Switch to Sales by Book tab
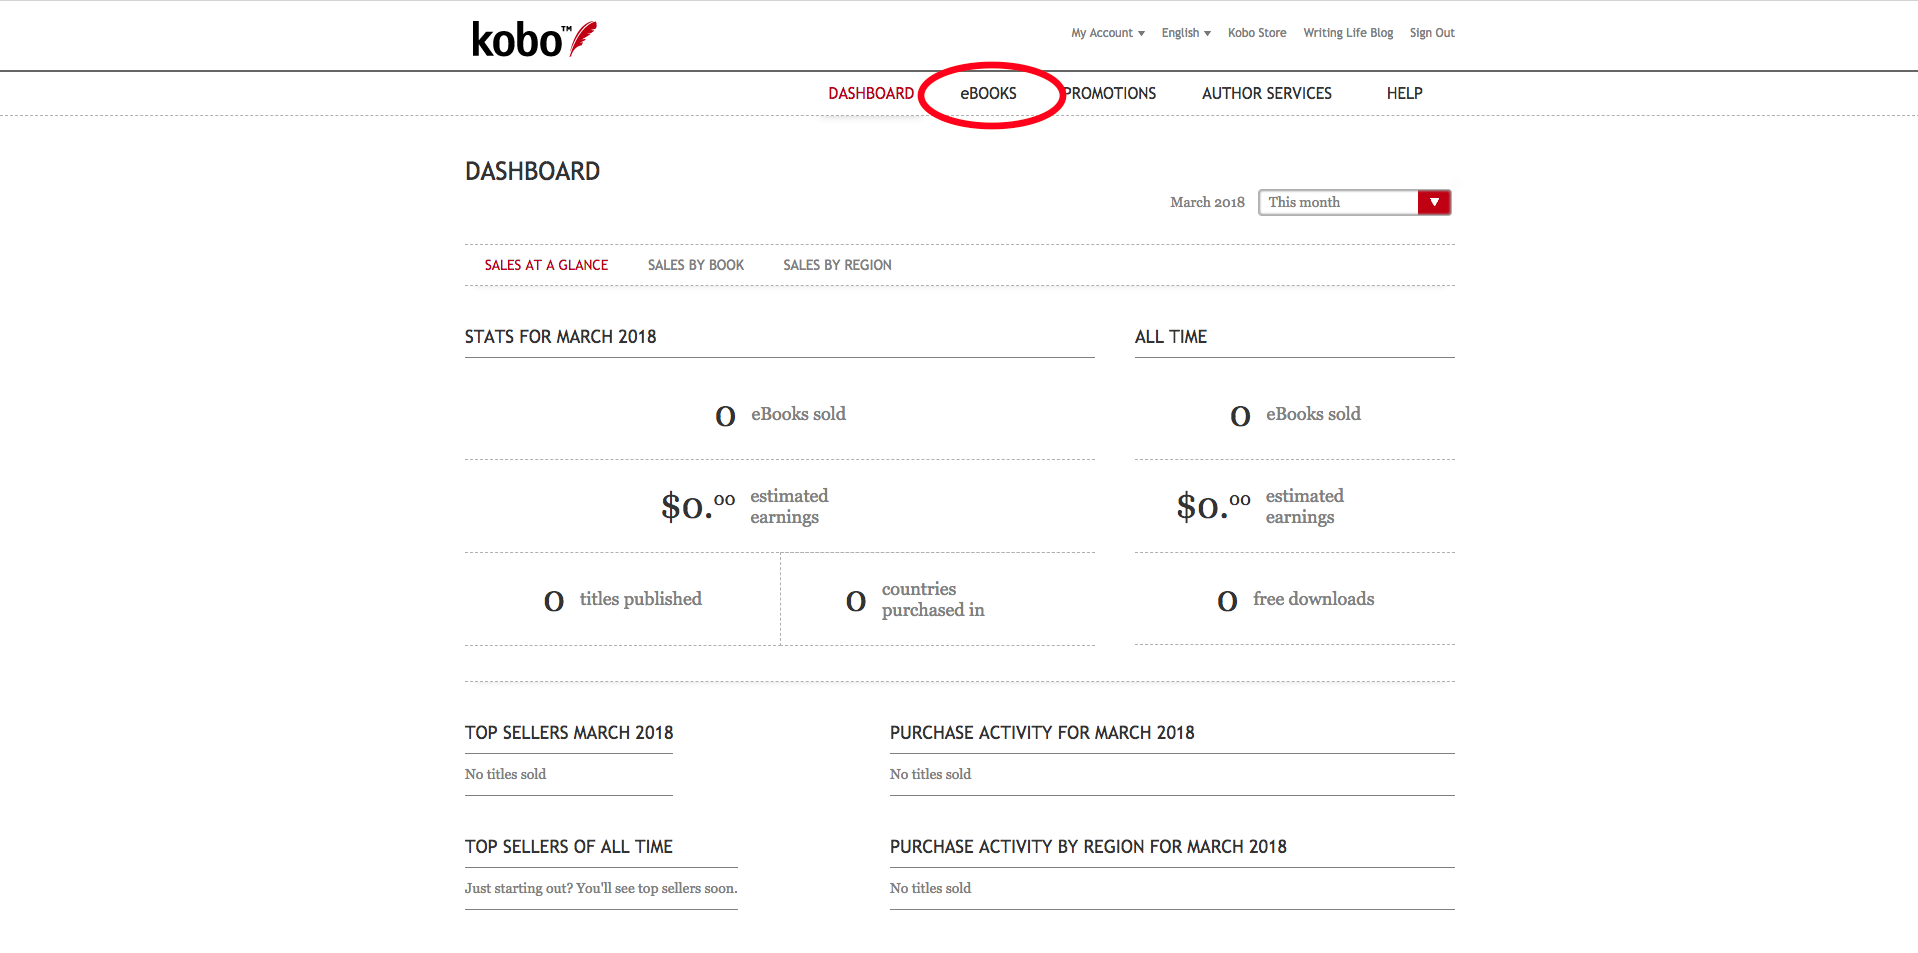This screenshot has width=1918, height=953. coord(695,265)
